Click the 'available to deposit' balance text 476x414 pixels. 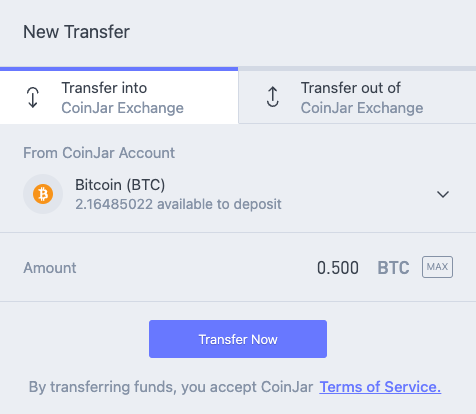[178, 204]
